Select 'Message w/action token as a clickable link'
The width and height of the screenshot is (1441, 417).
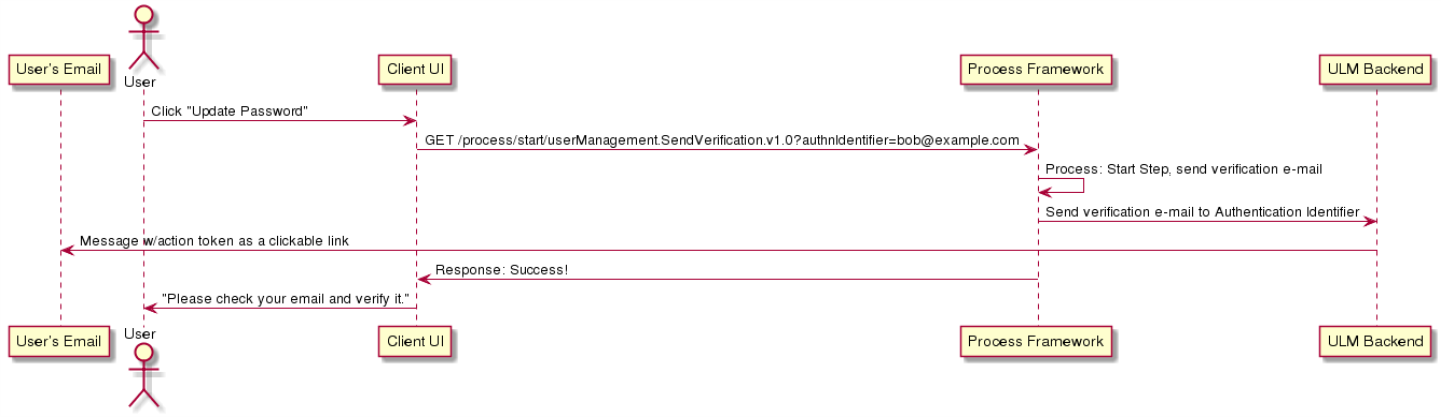[214, 241]
